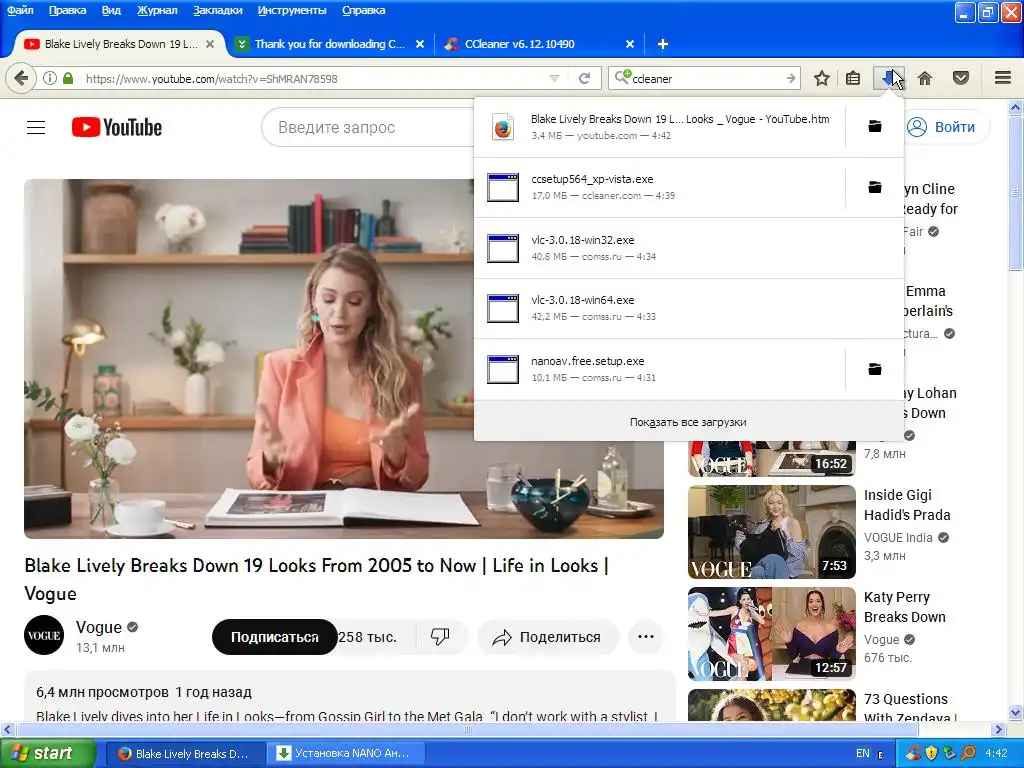1024x768 pixels.
Task: Open the Firefox hamburger menu
Action: click(1003, 78)
